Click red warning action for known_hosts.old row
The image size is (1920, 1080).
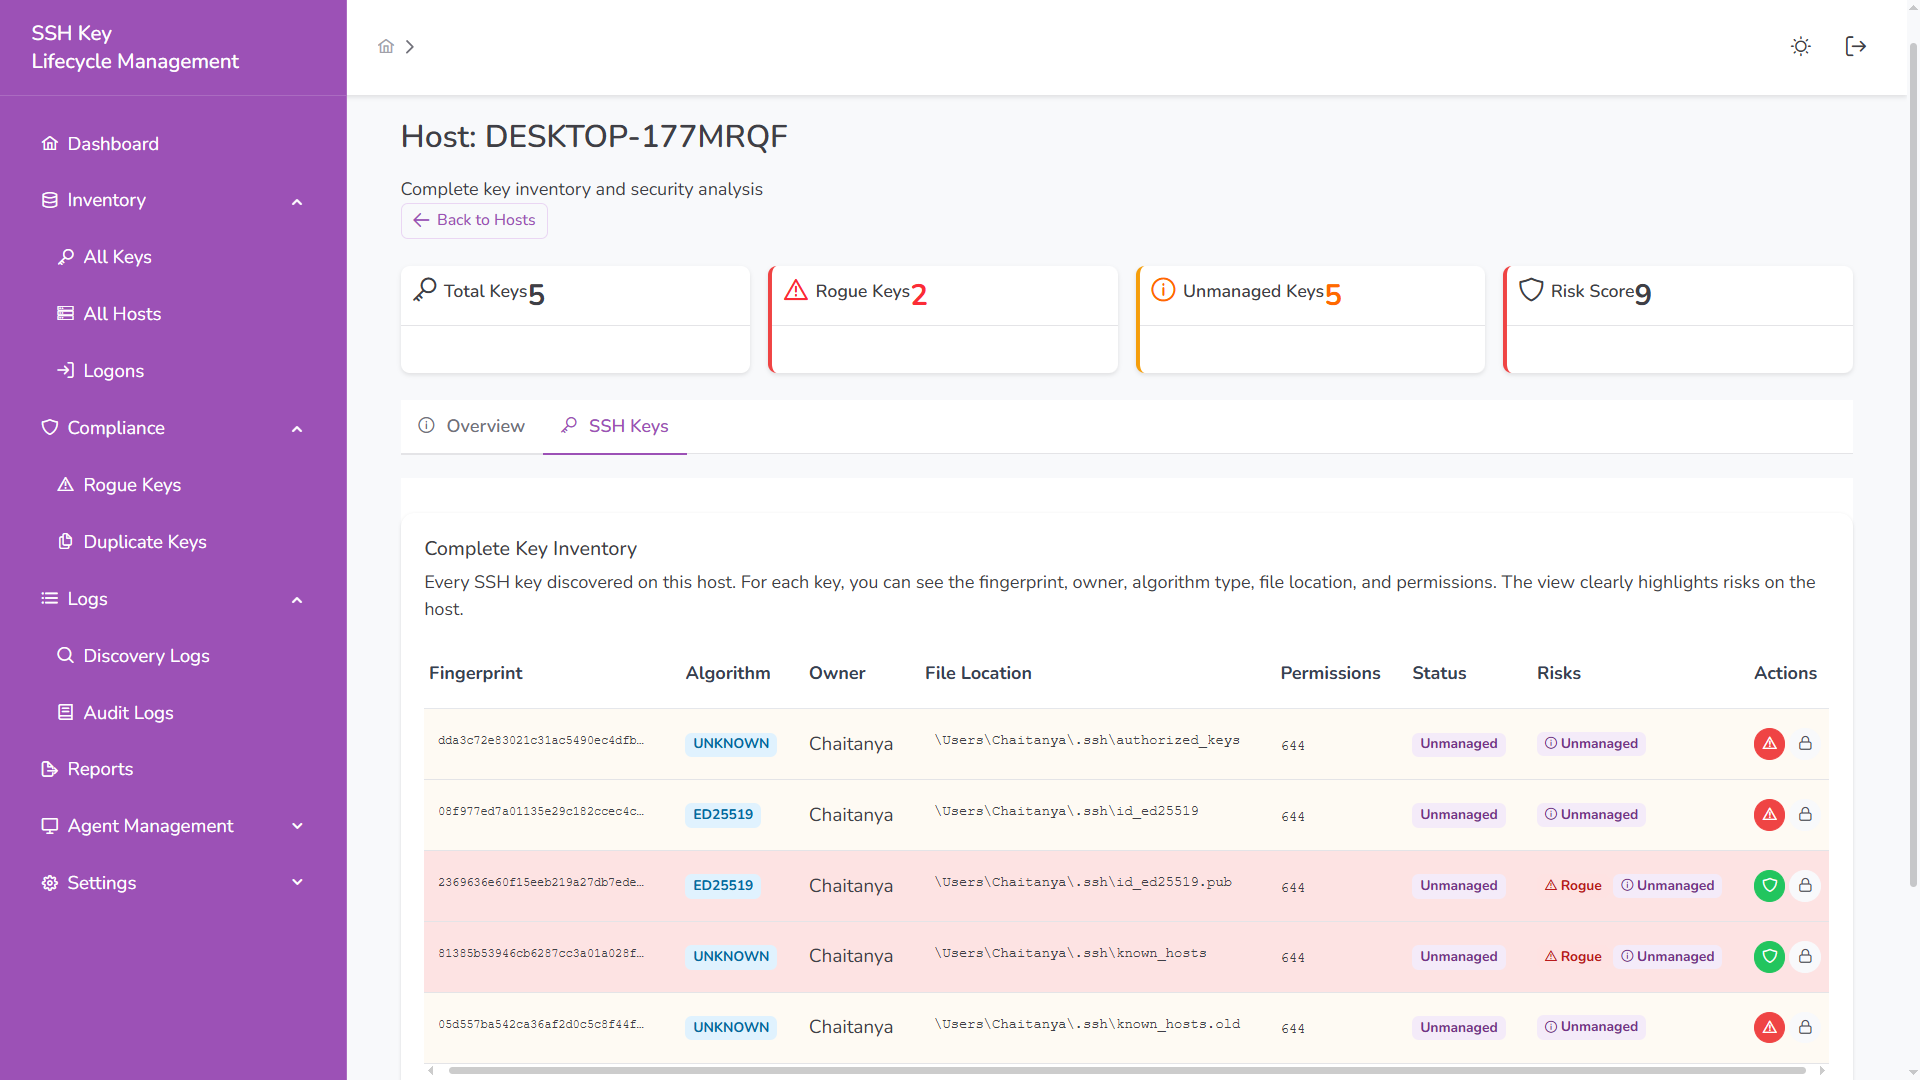pos(1768,1028)
